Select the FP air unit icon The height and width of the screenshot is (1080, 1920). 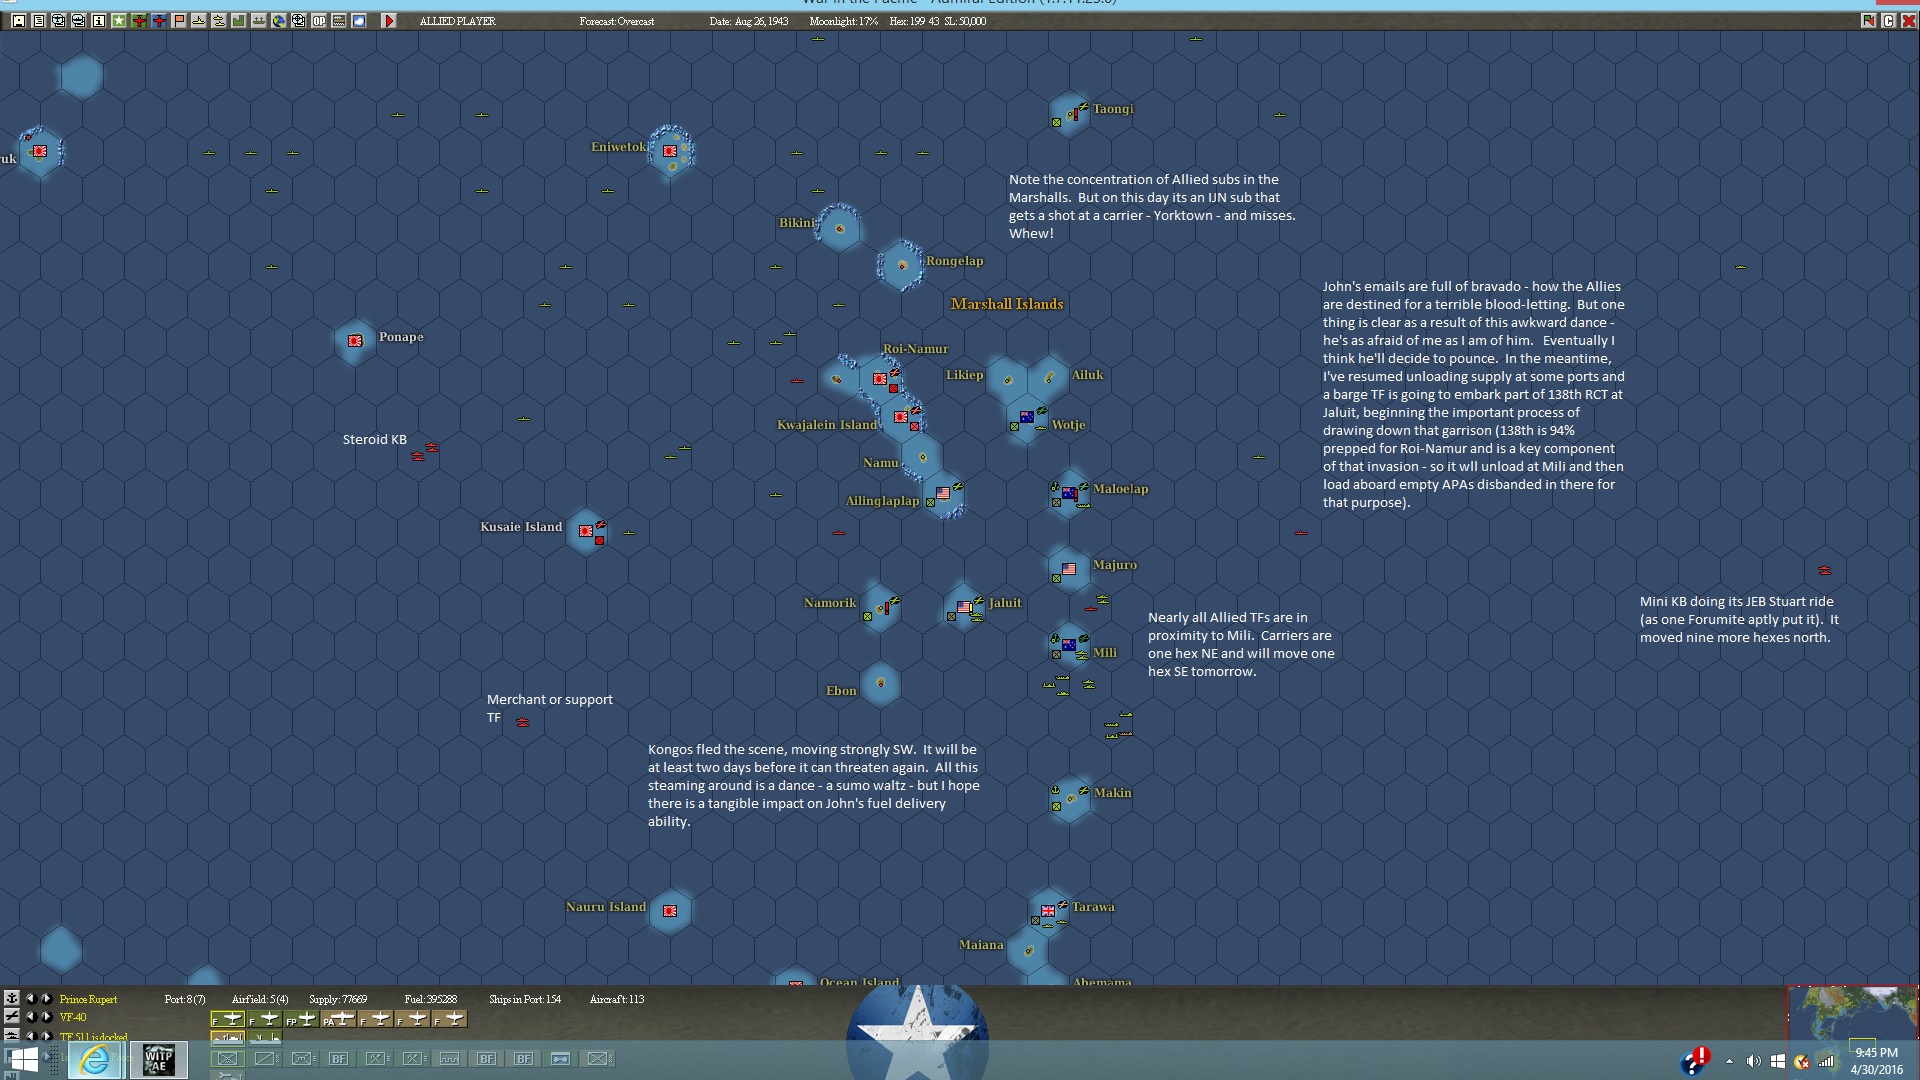[x=301, y=1019]
